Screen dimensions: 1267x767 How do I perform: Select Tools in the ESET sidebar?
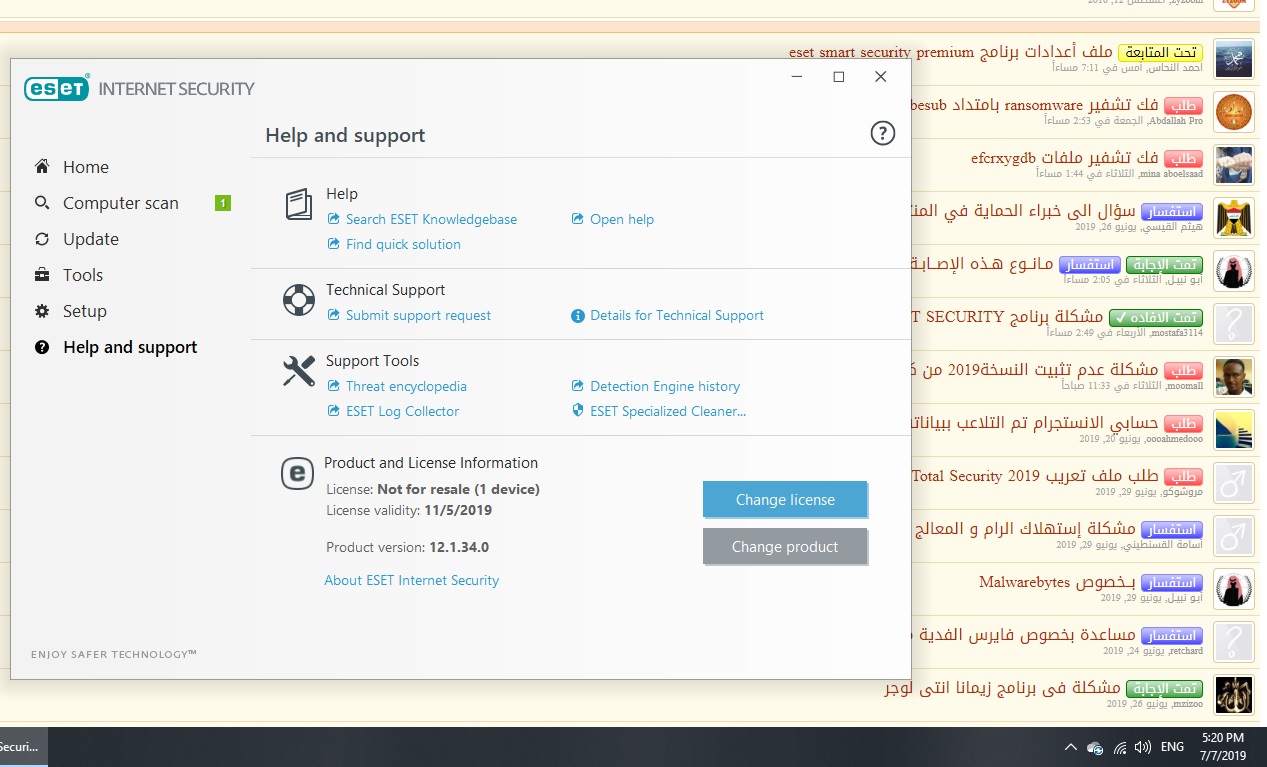82,275
